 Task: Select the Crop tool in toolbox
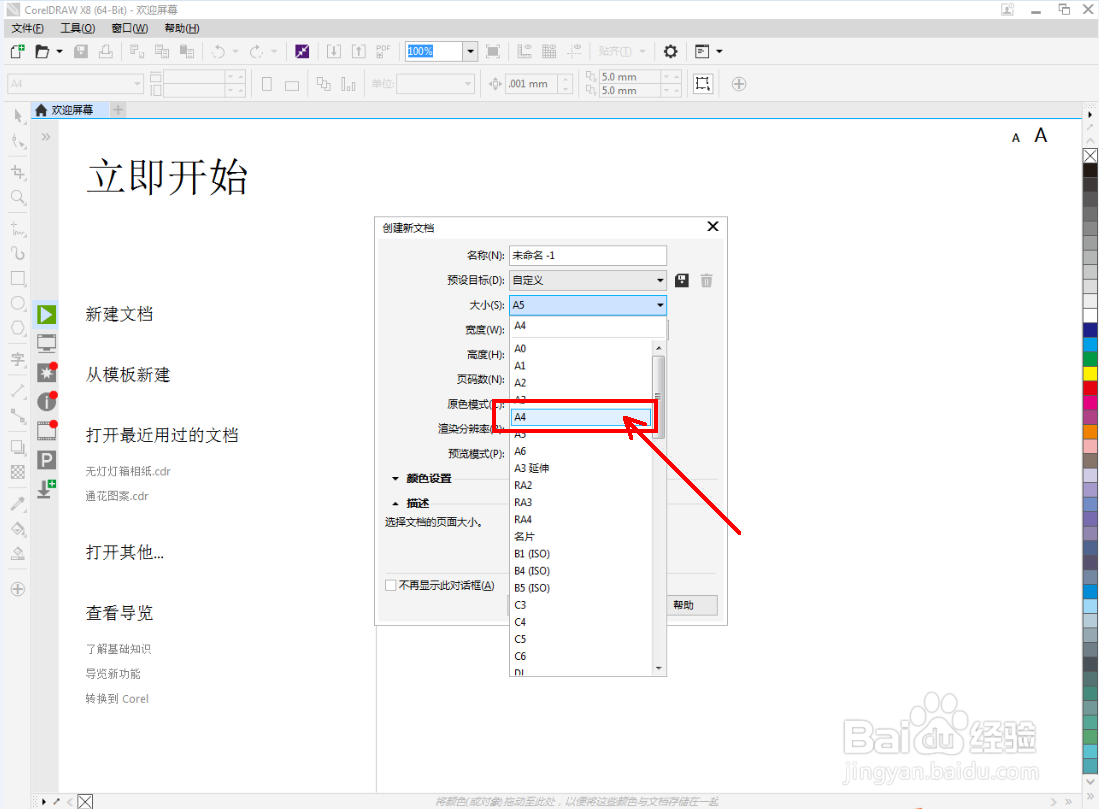click(x=18, y=172)
